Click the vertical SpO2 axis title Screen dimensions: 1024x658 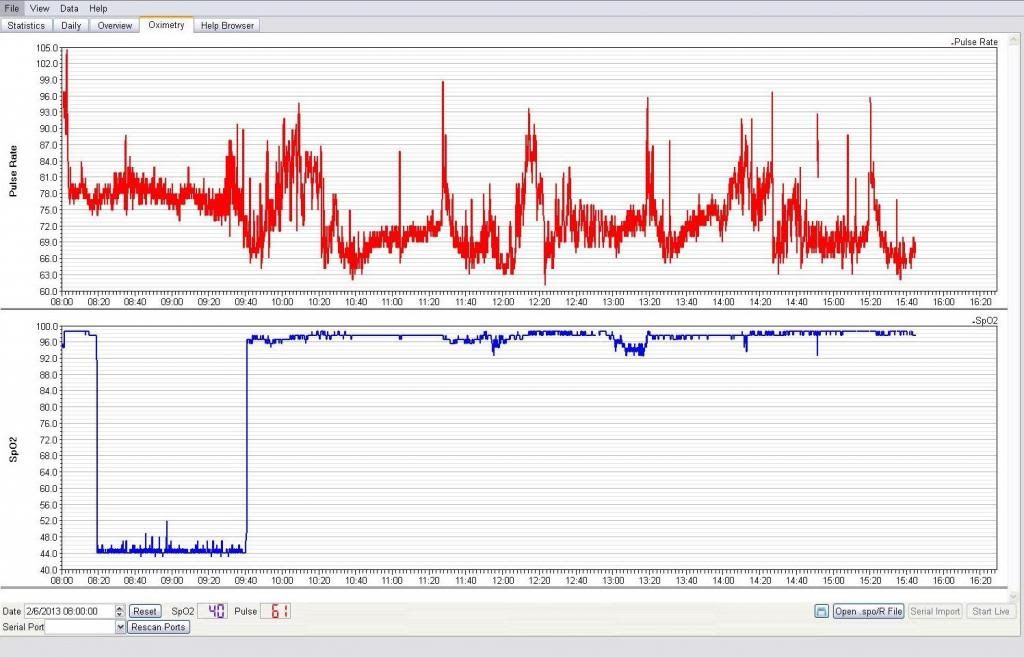(x=13, y=450)
